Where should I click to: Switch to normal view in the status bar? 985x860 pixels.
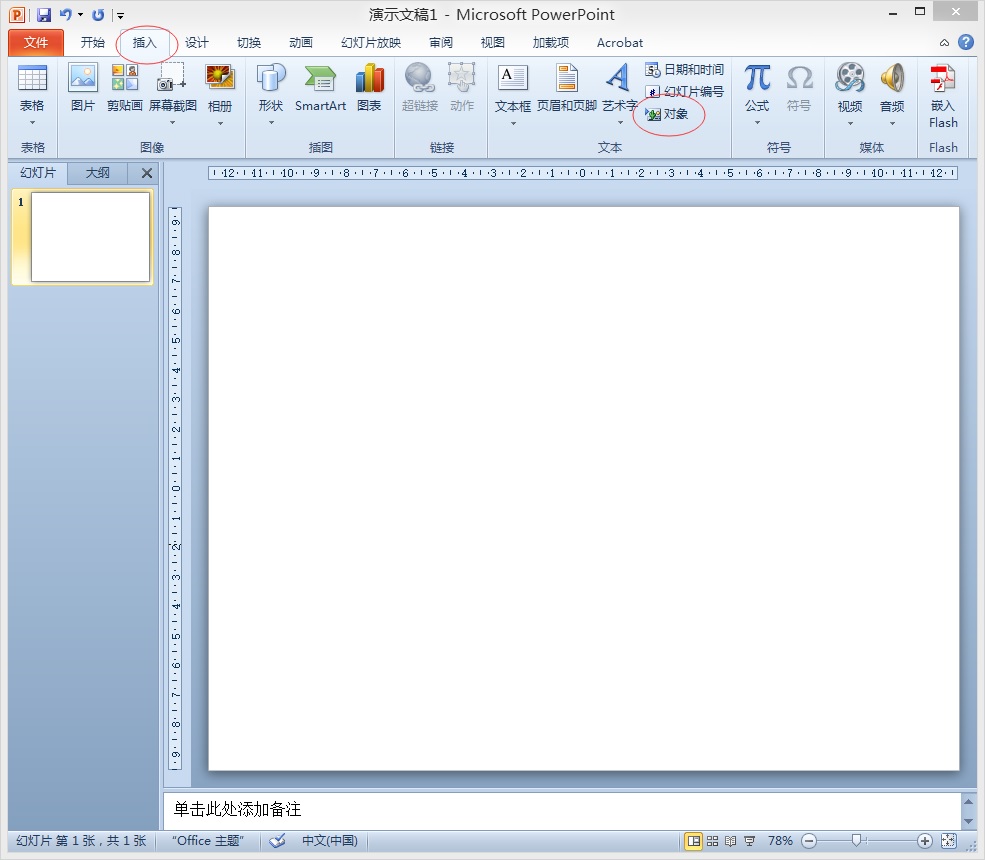(694, 841)
